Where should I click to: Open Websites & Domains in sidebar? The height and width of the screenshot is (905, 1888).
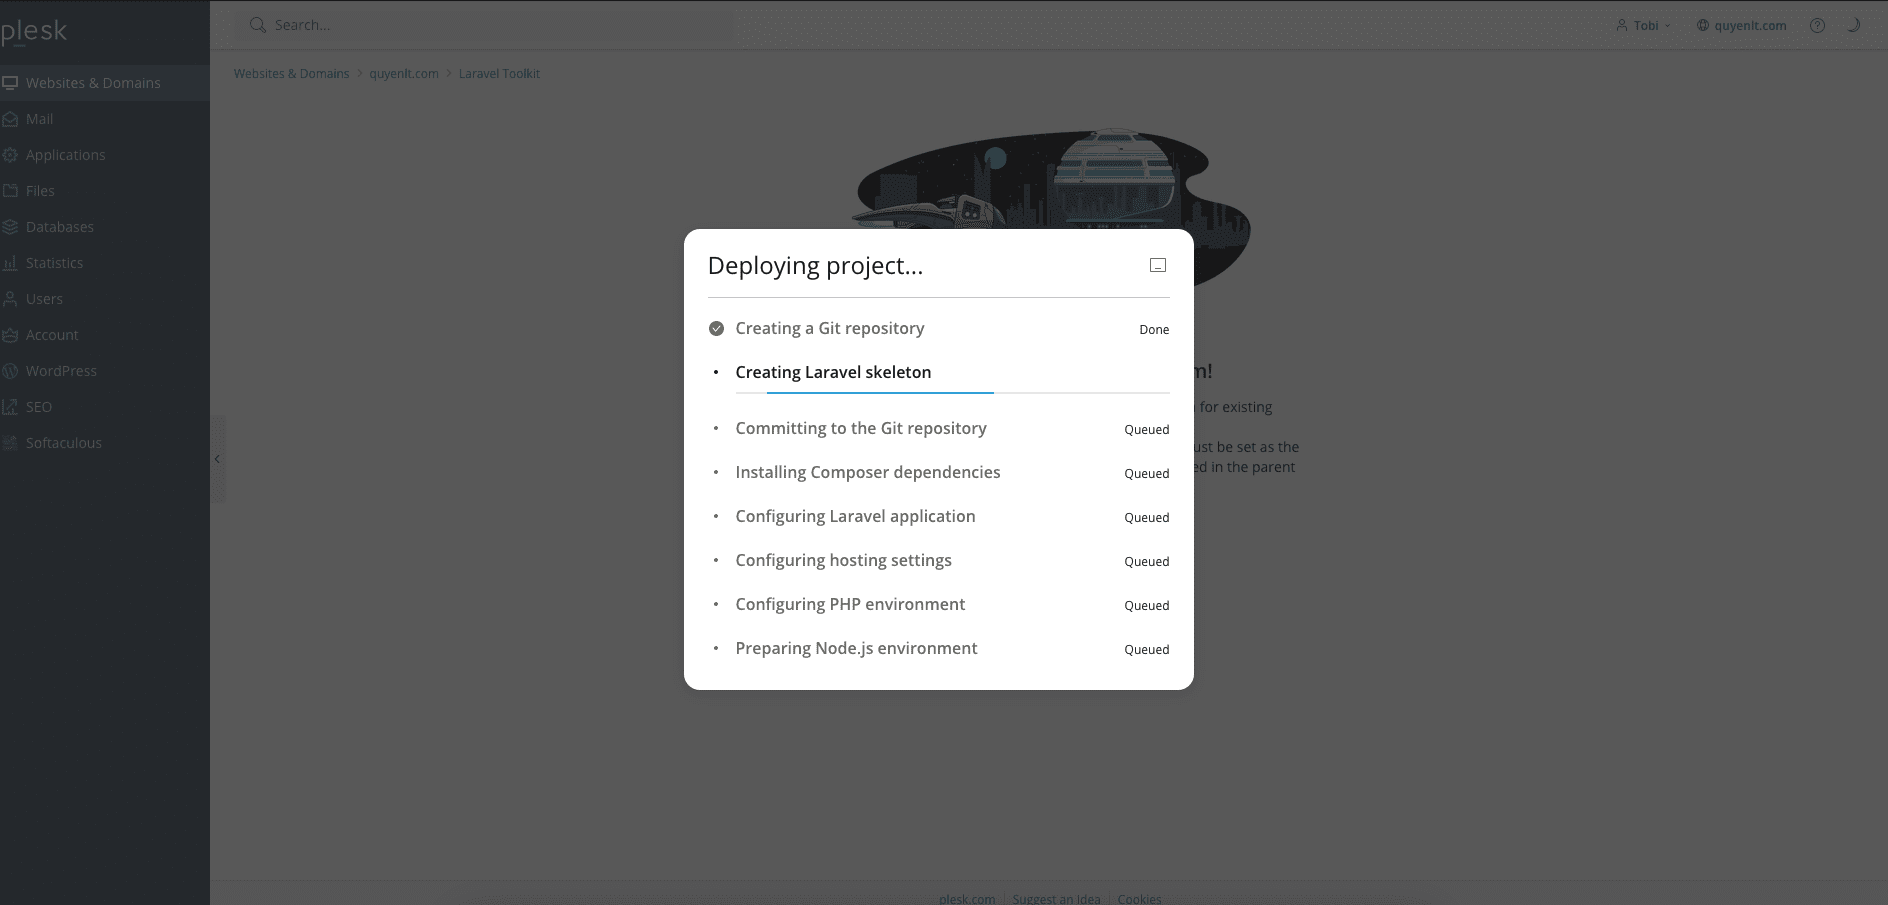[x=93, y=83]
